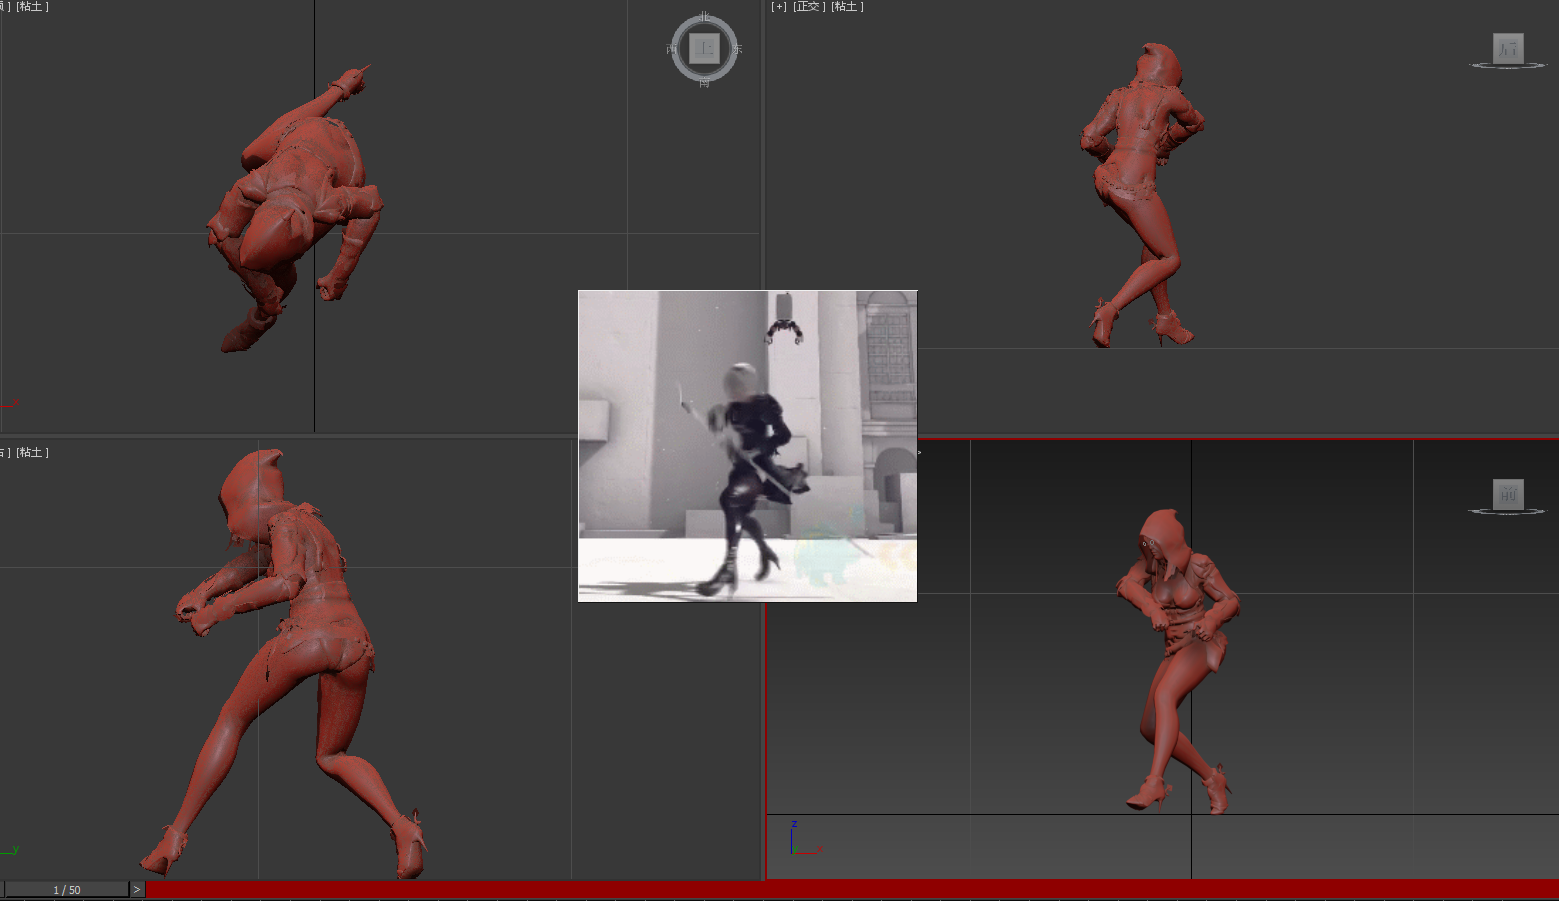Click the south (南) compass label on the ViewCube ring
Image resolution: width=1559 pixels, height=901 pixels.
(x=704, y=82)
